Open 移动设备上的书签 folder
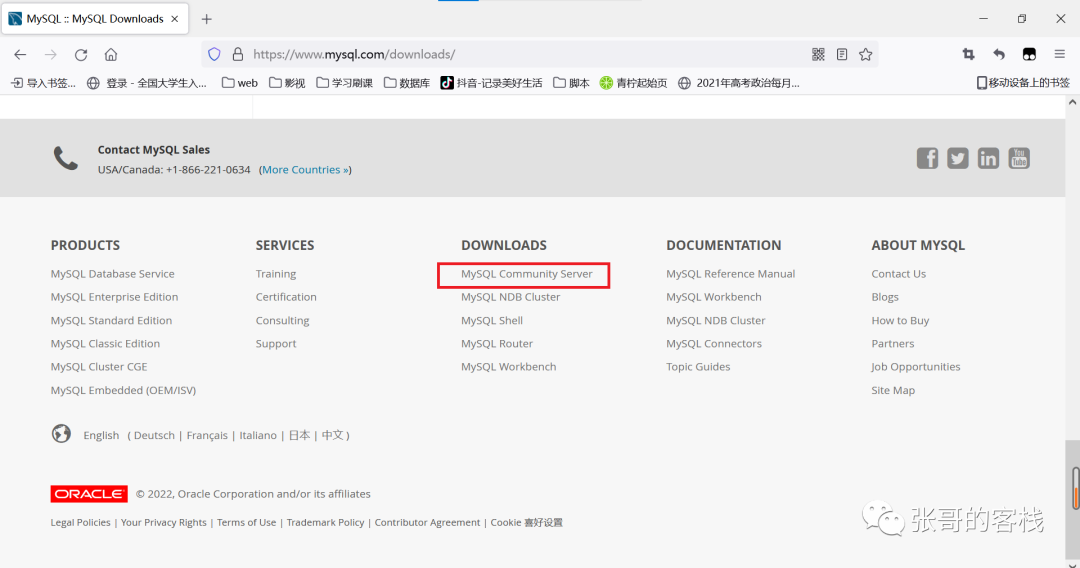 click(x=1023, y=83)
